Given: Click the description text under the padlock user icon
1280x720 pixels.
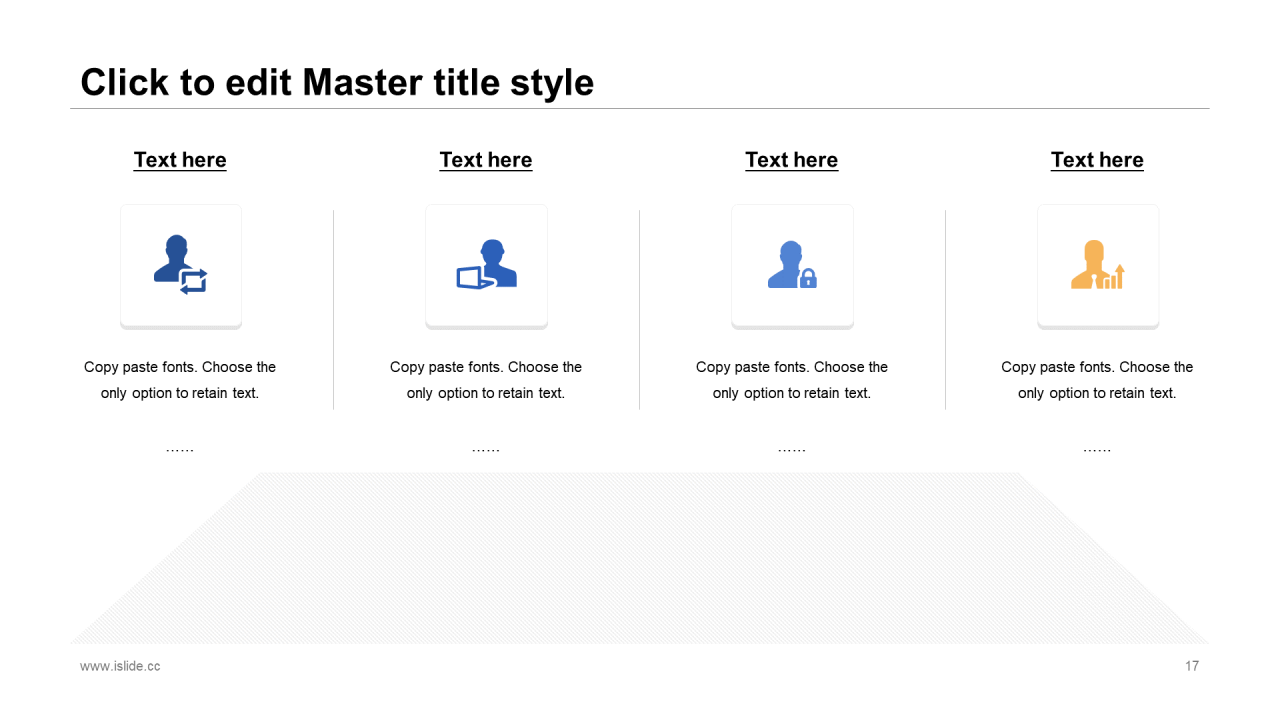Looking at the screenshot, I should click(x=792, y=380).
